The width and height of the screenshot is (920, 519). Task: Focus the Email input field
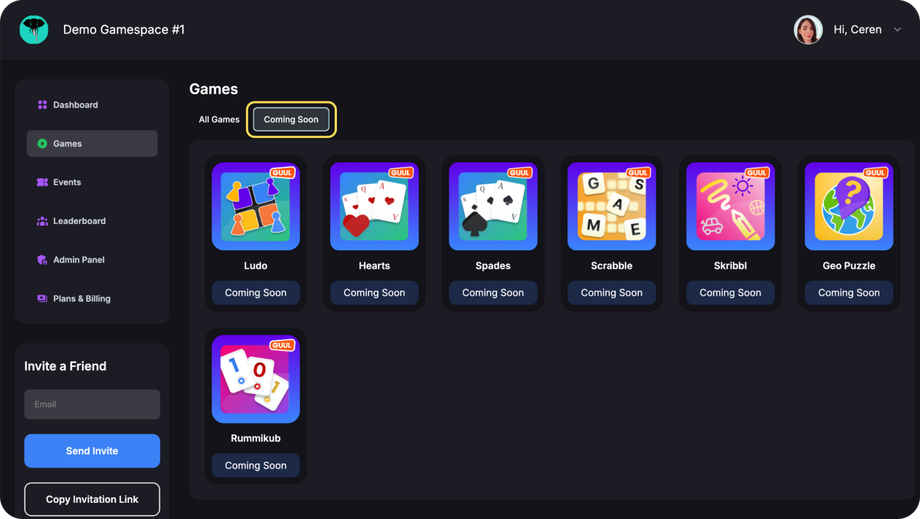point(92,404)
